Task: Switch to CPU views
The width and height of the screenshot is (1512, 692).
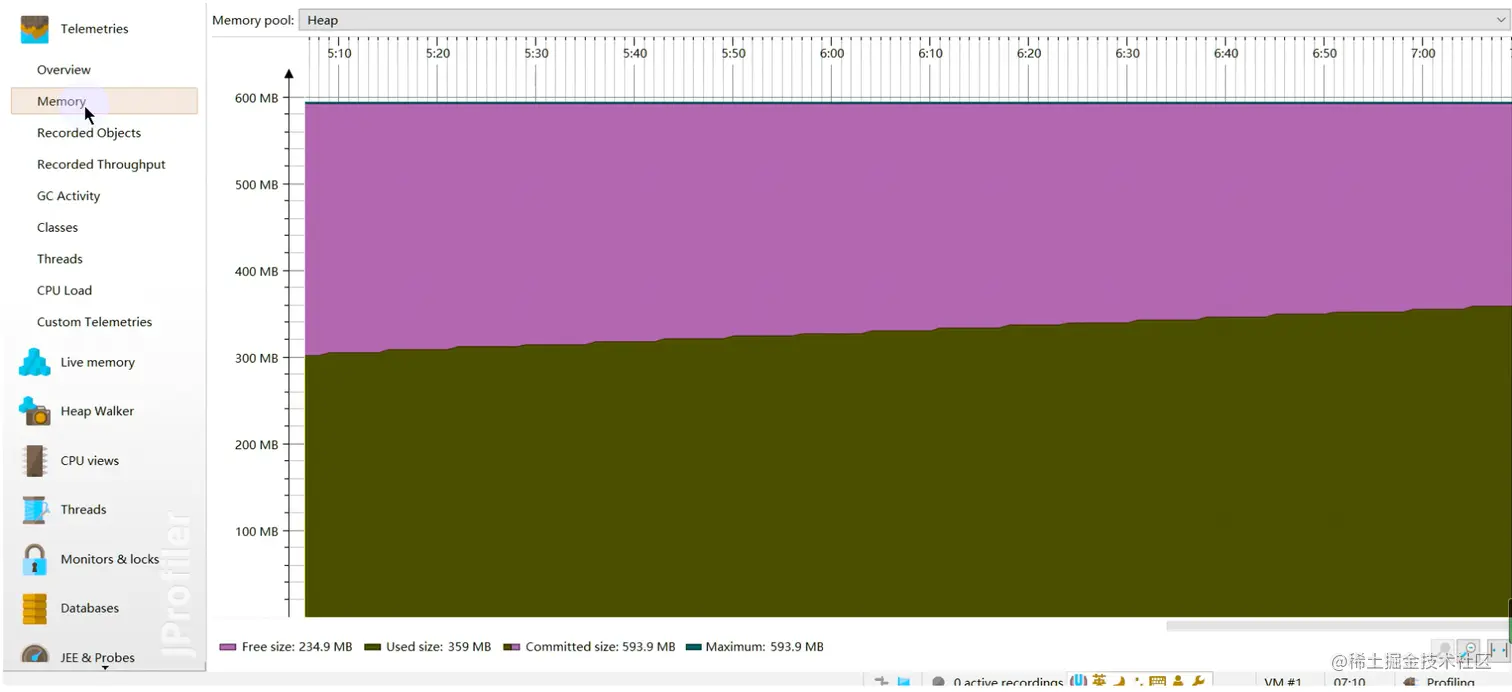Action: tap(89, 460)
